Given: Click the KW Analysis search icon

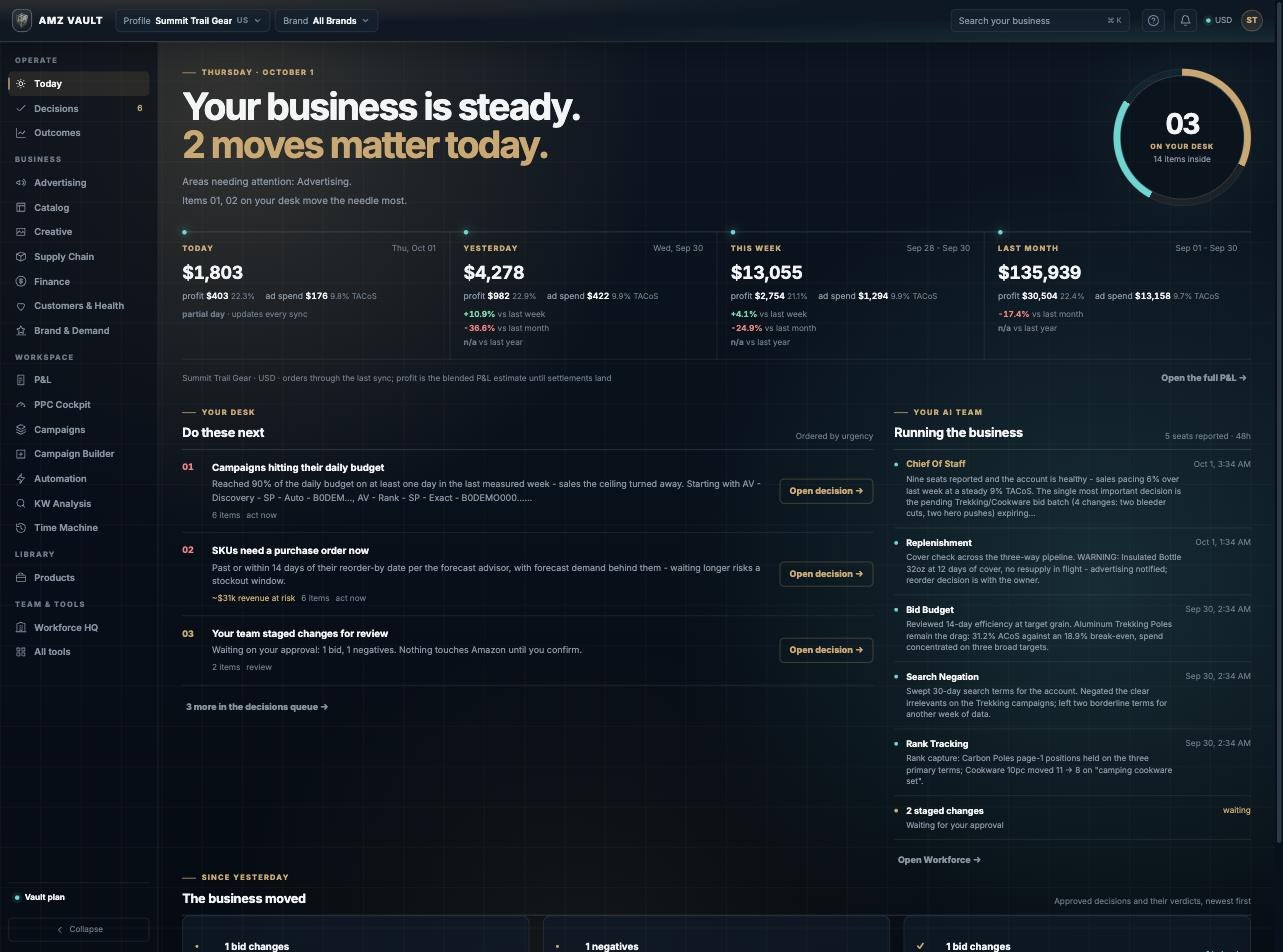Looking at the screenshot, I should (x=21, y=504).
